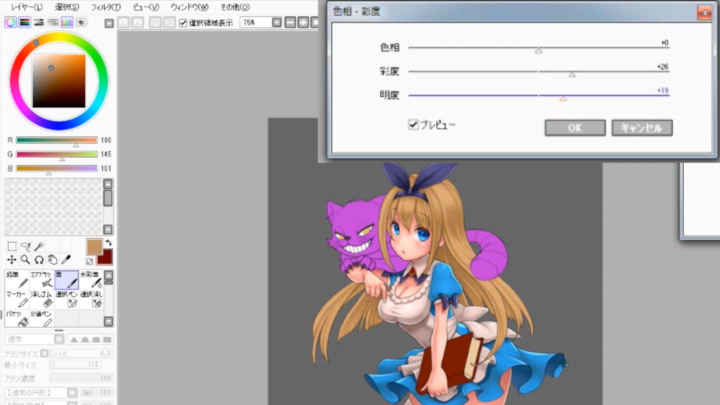Confirm hue/saturation dialog with OK
The height and width of the screenshot is (405, 720).
pyautogui.click(x=575, y=128)
